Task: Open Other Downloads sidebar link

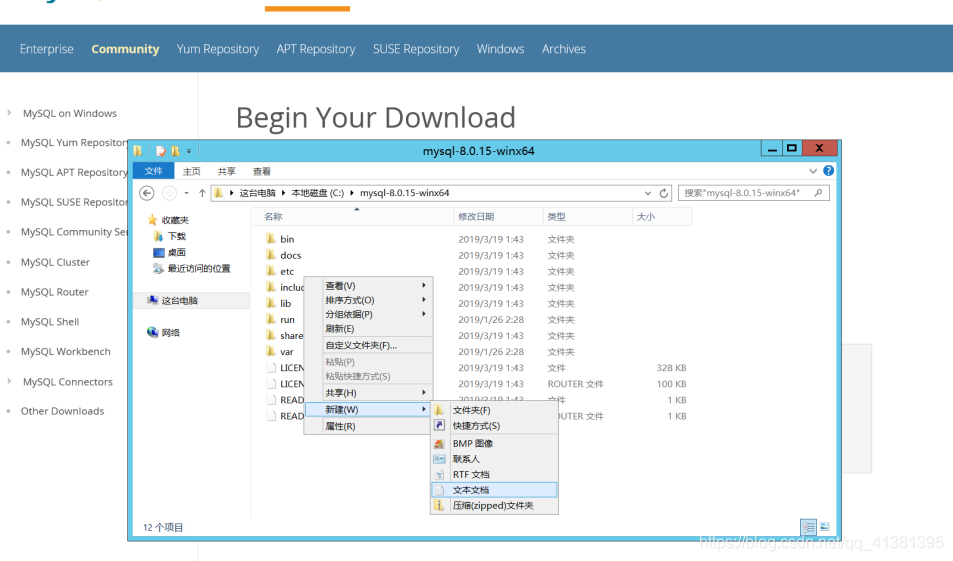Action: click(63, 411)
